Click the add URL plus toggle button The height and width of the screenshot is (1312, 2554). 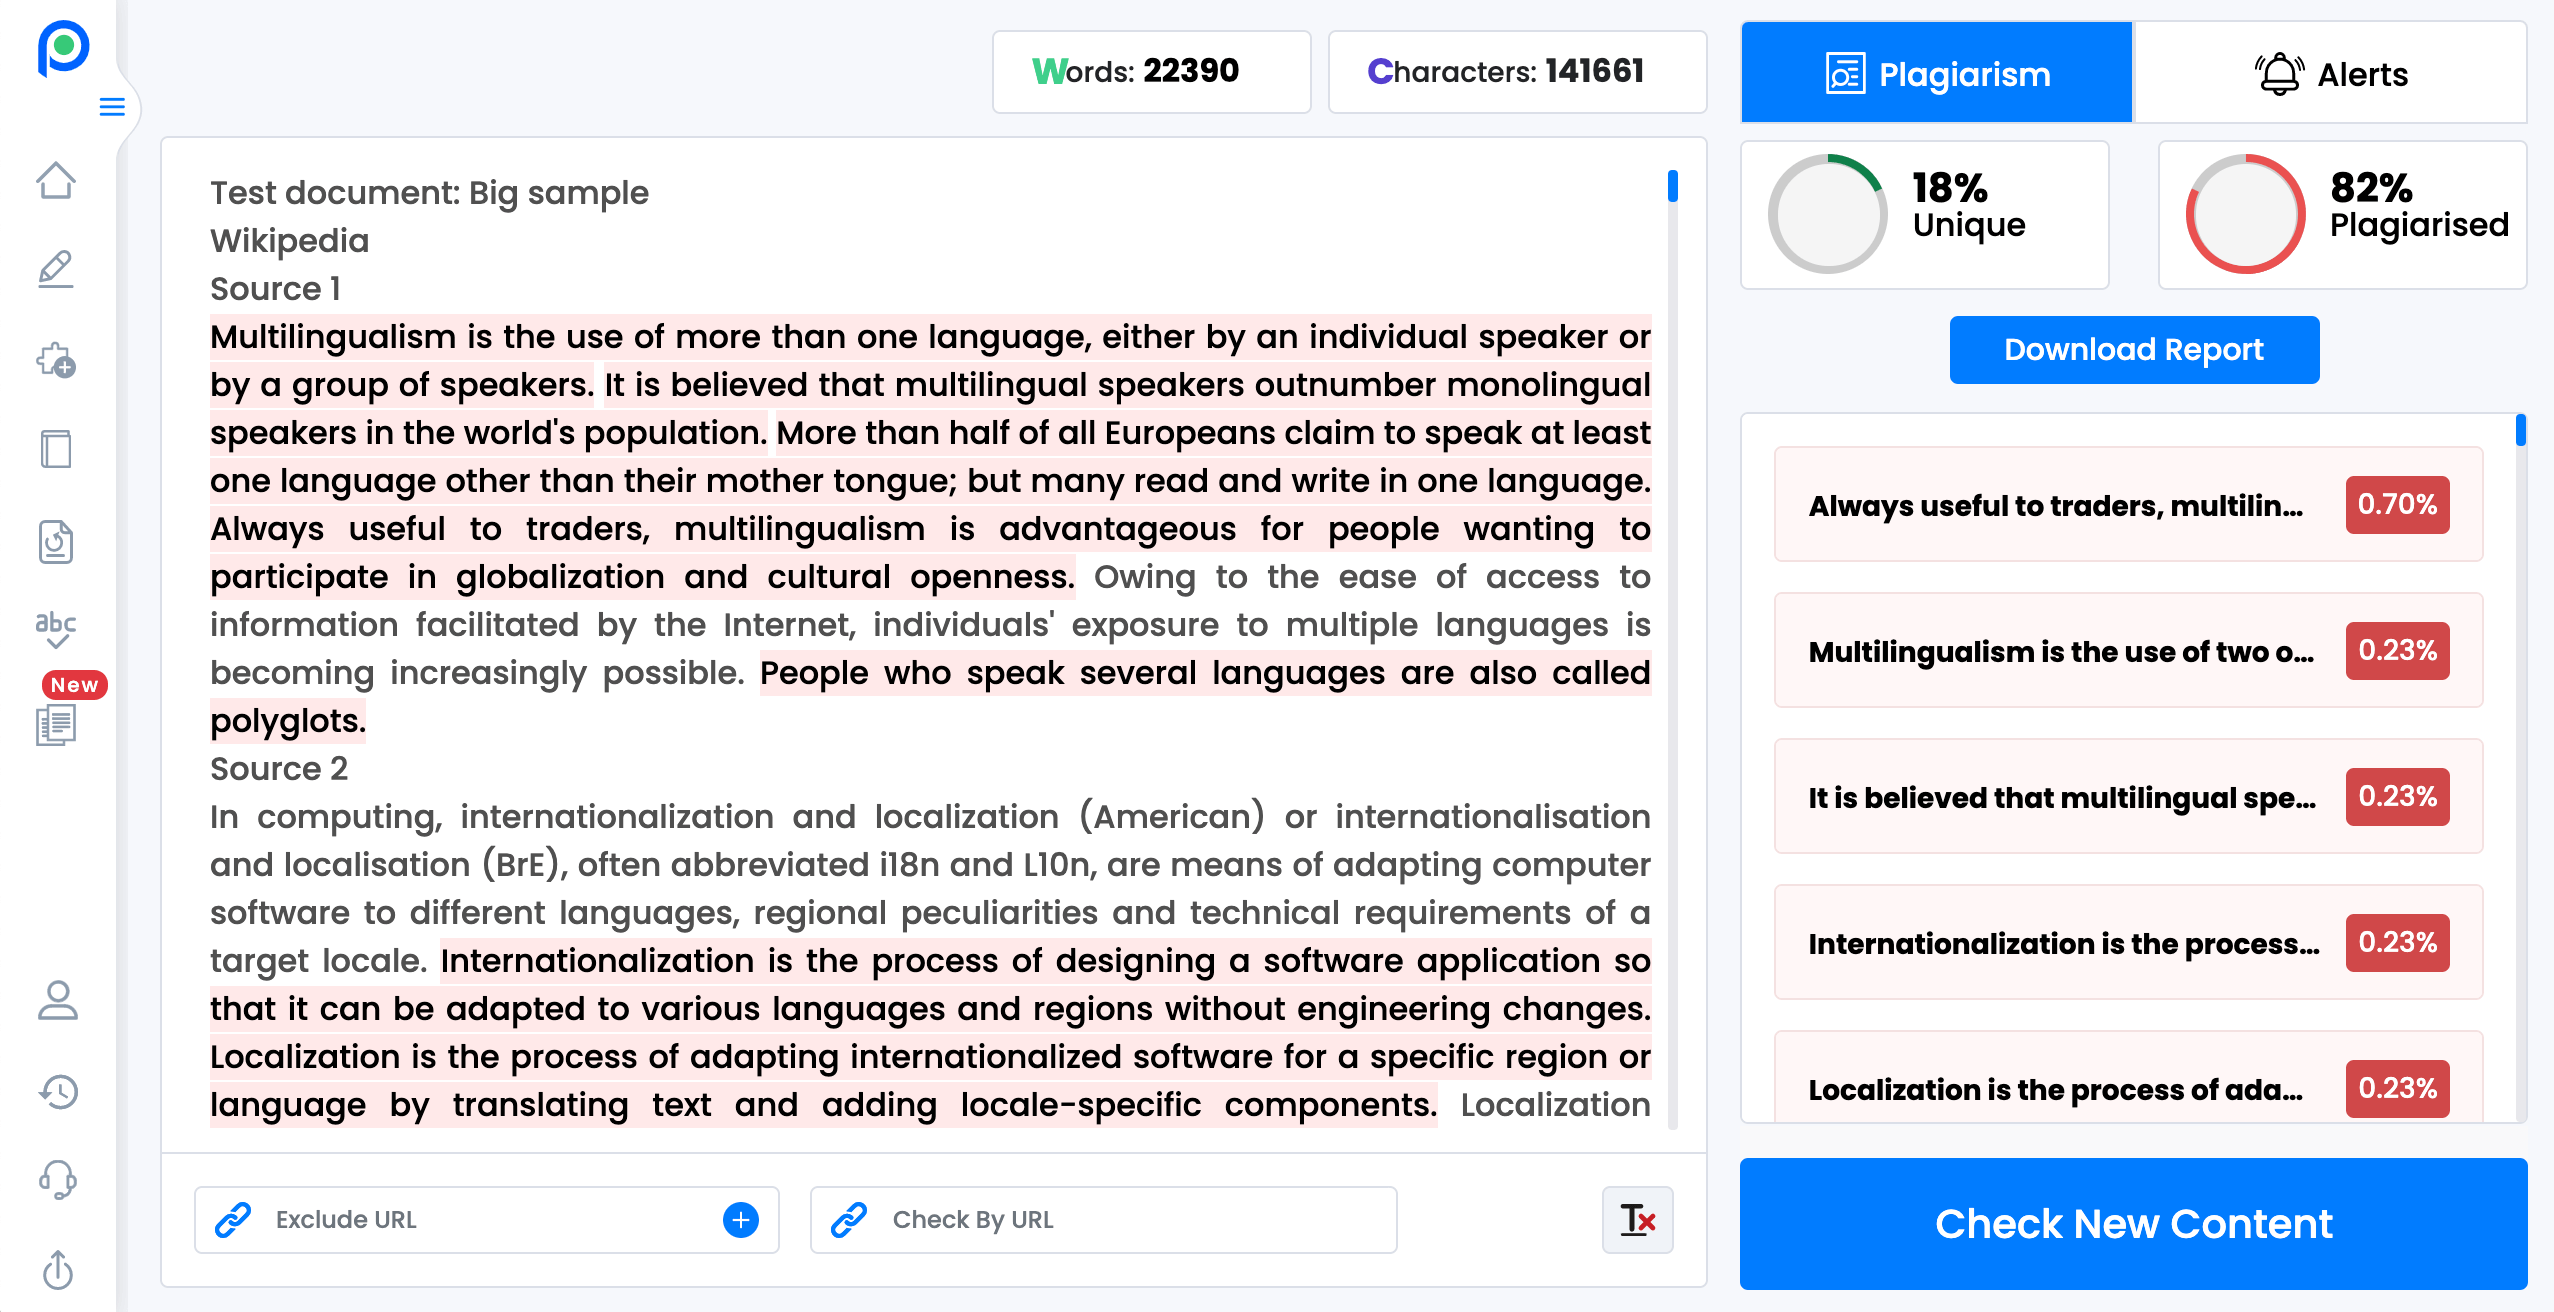point(741,1218)
